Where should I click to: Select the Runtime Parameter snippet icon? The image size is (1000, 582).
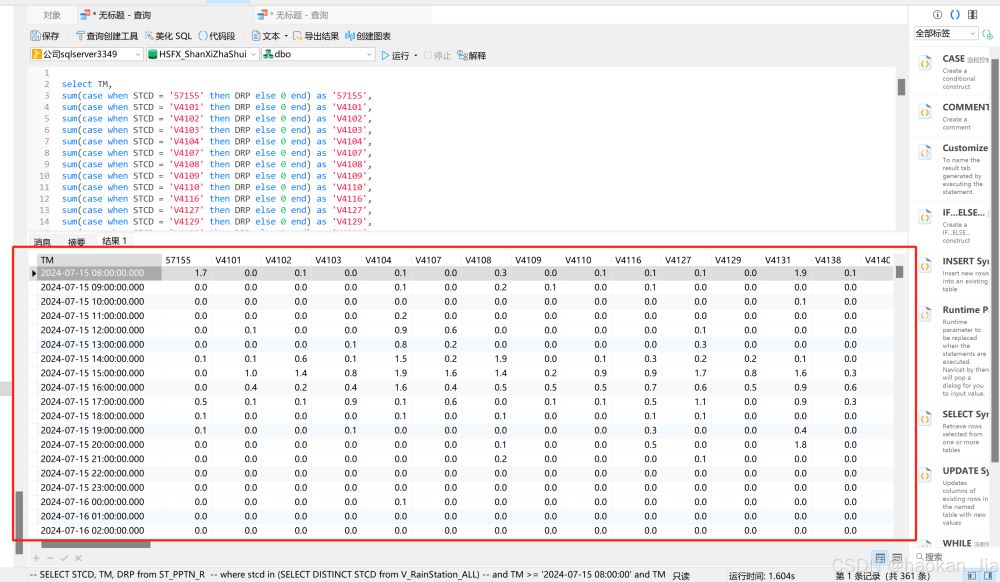tap(925, 314)
